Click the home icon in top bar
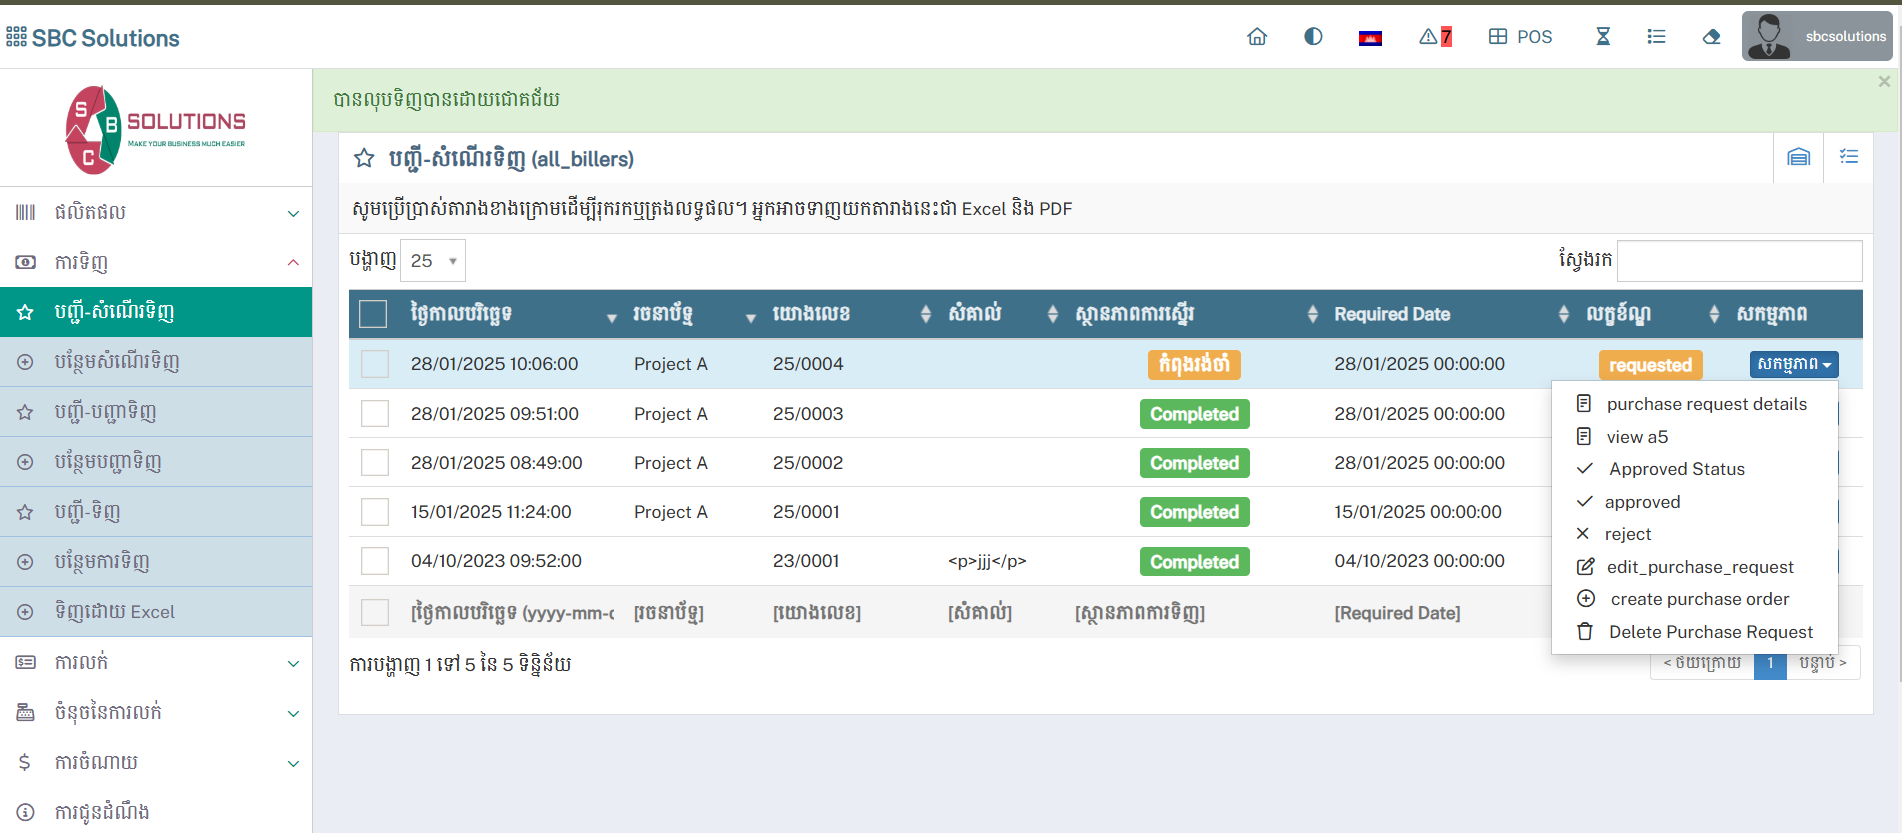This screenshot has width=1902, height=833. (1257, 37)
